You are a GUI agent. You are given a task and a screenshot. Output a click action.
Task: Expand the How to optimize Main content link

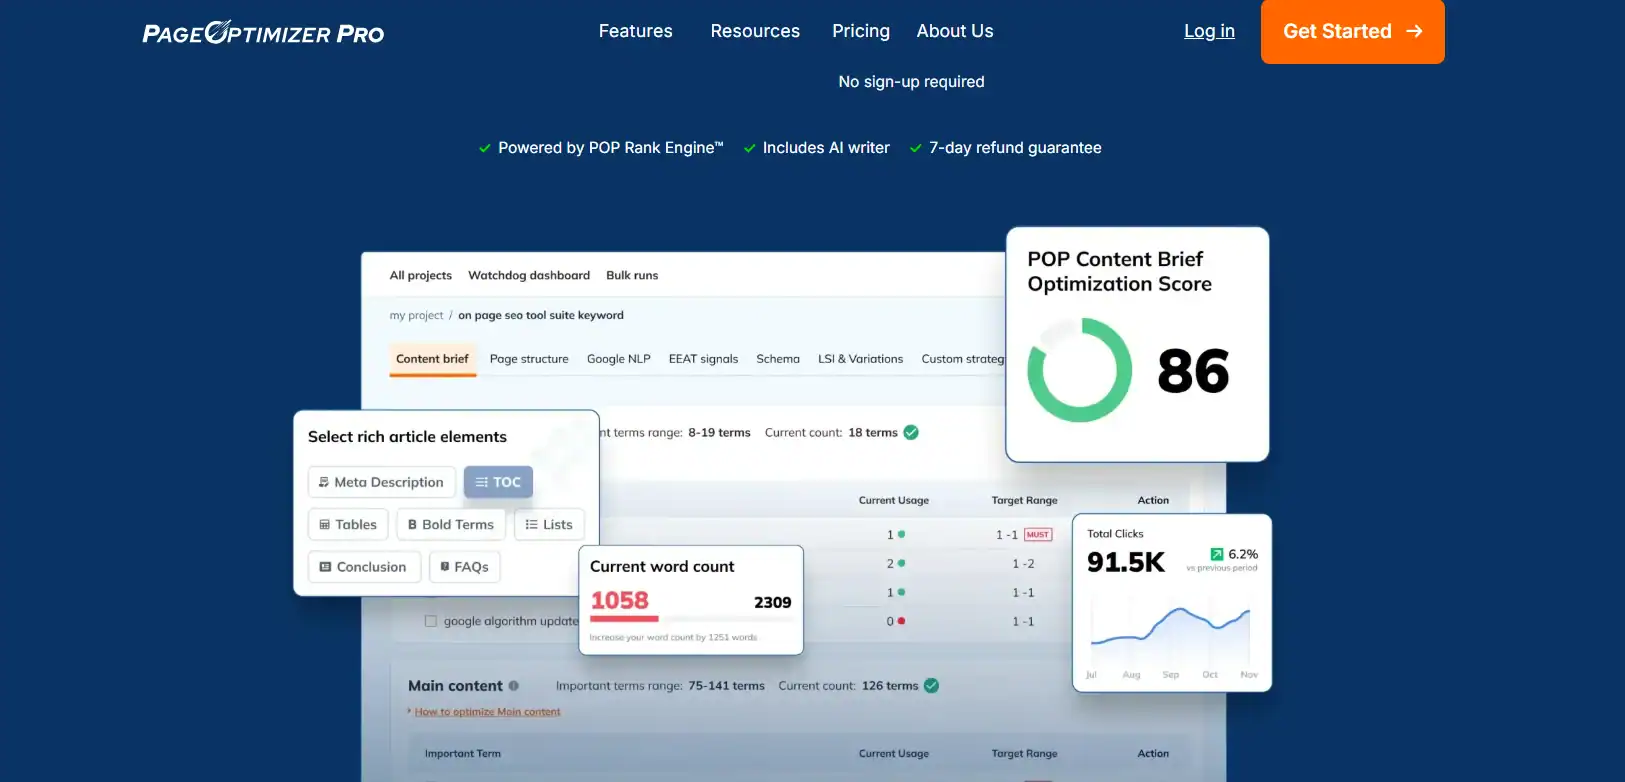click(487, 712)
